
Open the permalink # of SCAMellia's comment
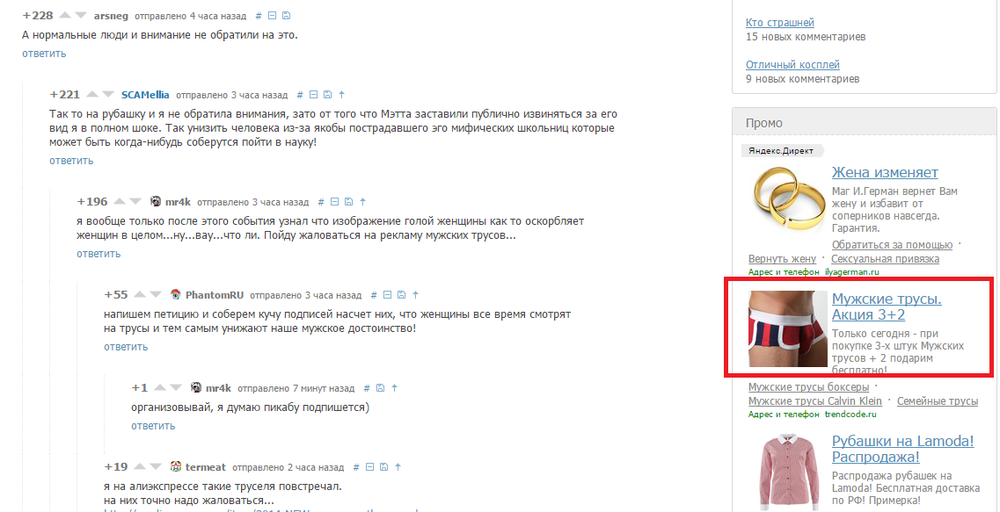coord(300,95)
